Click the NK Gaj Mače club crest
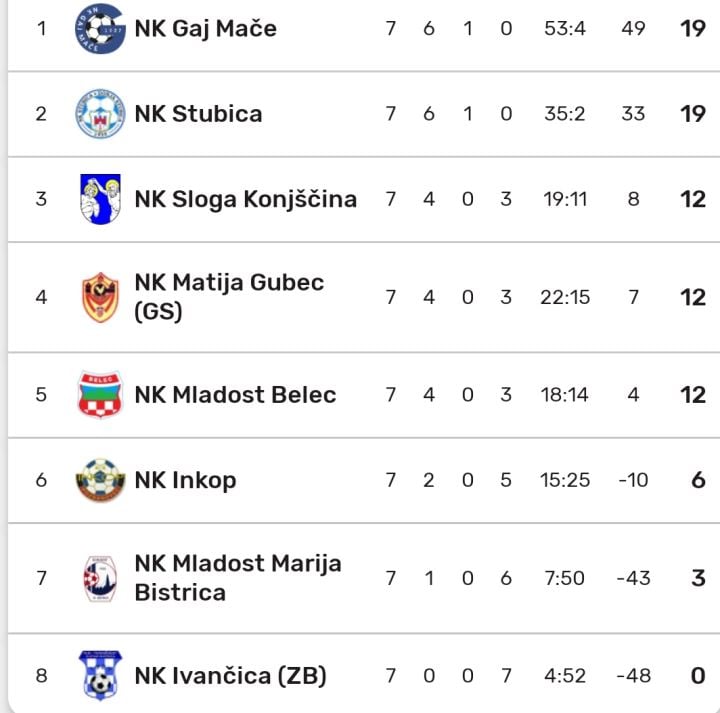 100,29
